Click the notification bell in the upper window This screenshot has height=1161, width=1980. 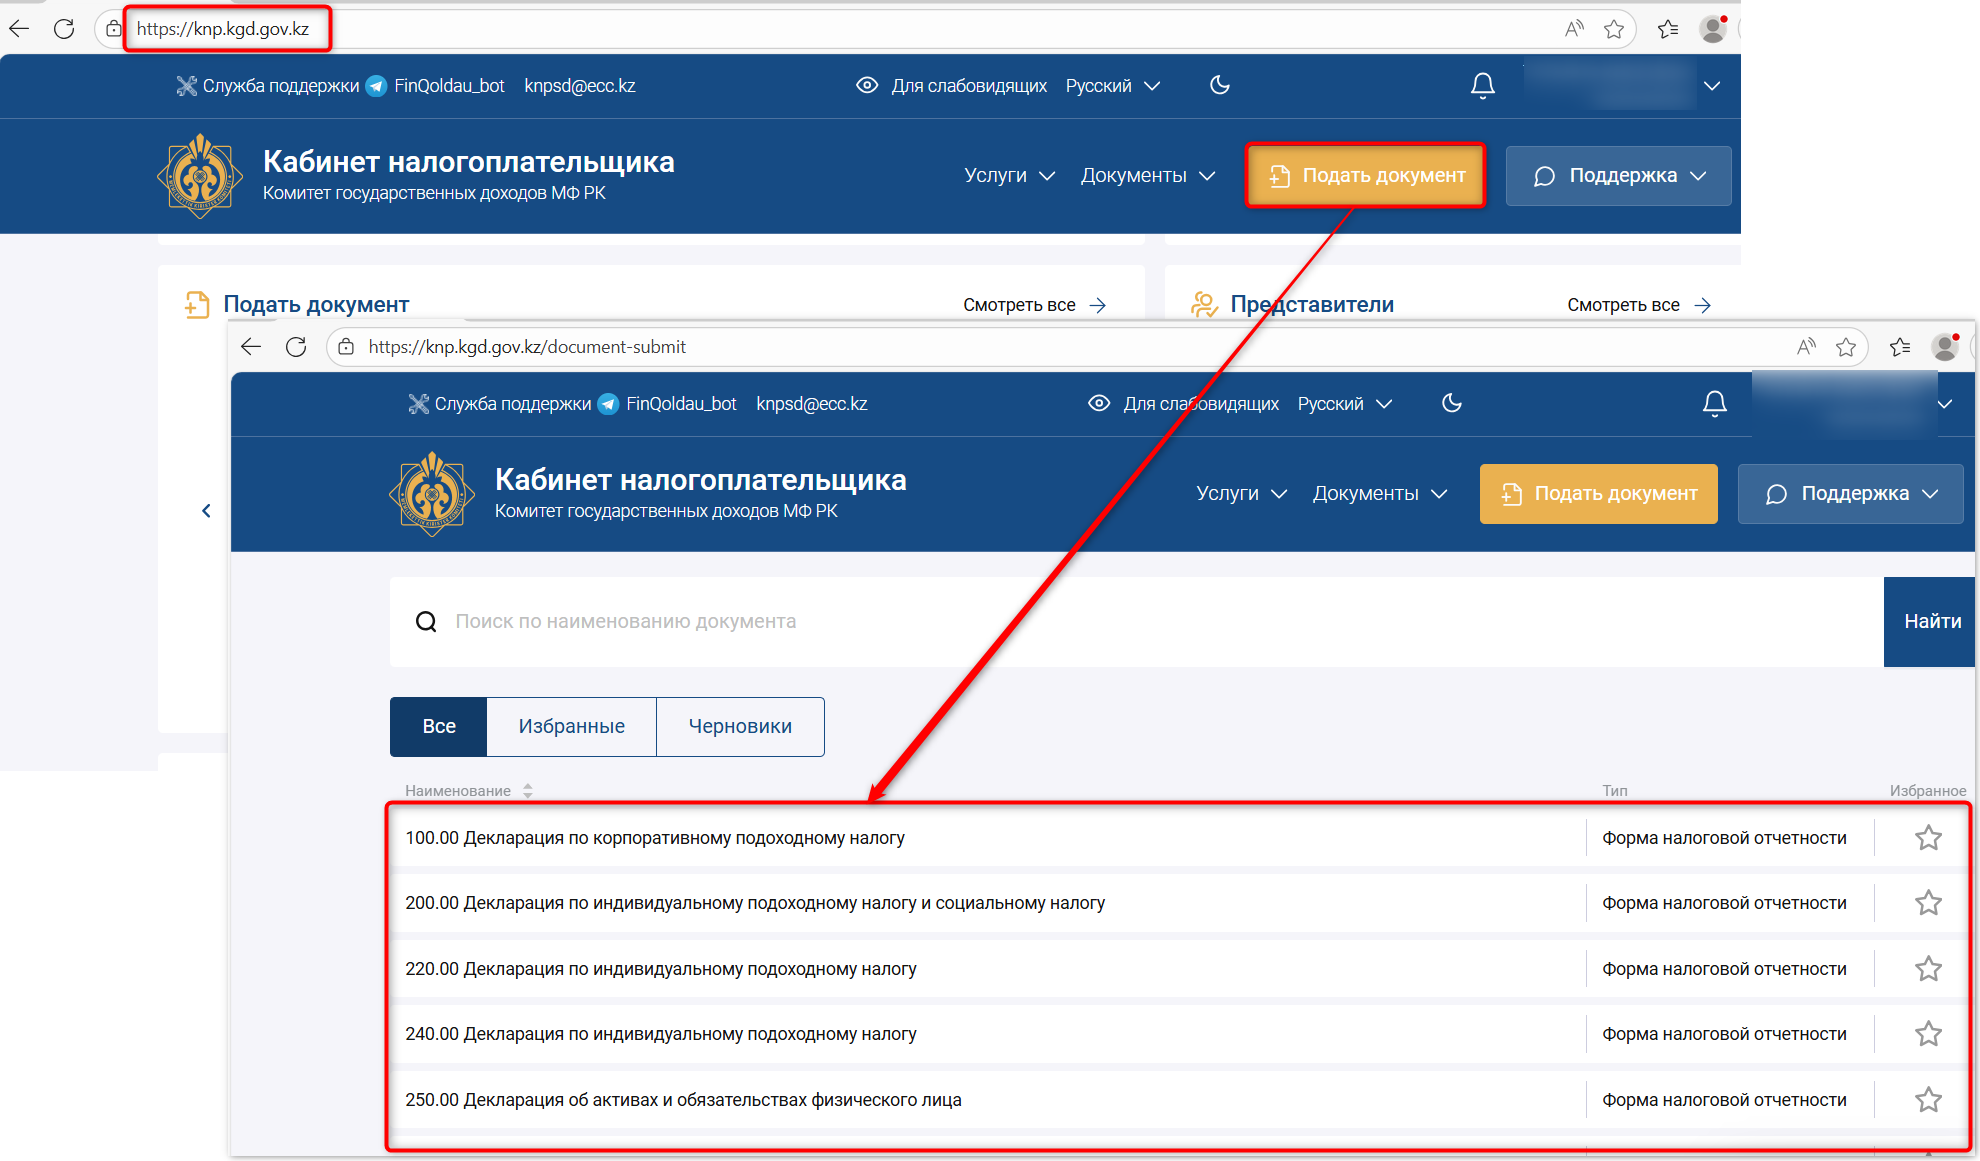tap(1482, 86)
